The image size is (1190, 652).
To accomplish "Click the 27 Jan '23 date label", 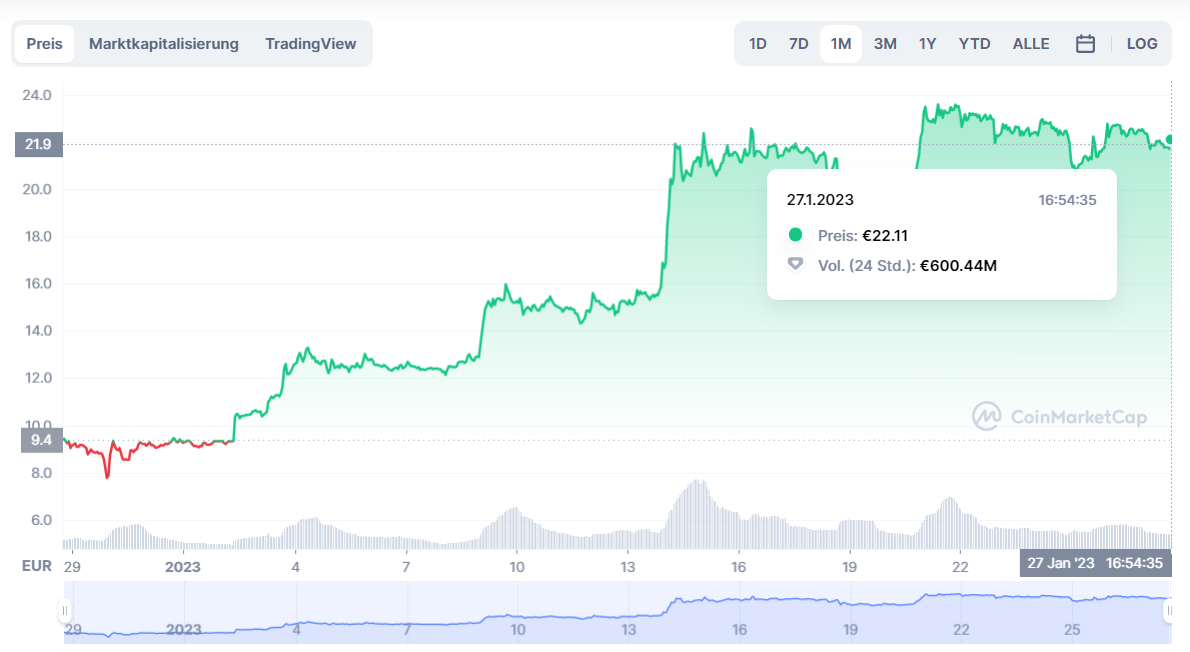I will [1095, 563].
